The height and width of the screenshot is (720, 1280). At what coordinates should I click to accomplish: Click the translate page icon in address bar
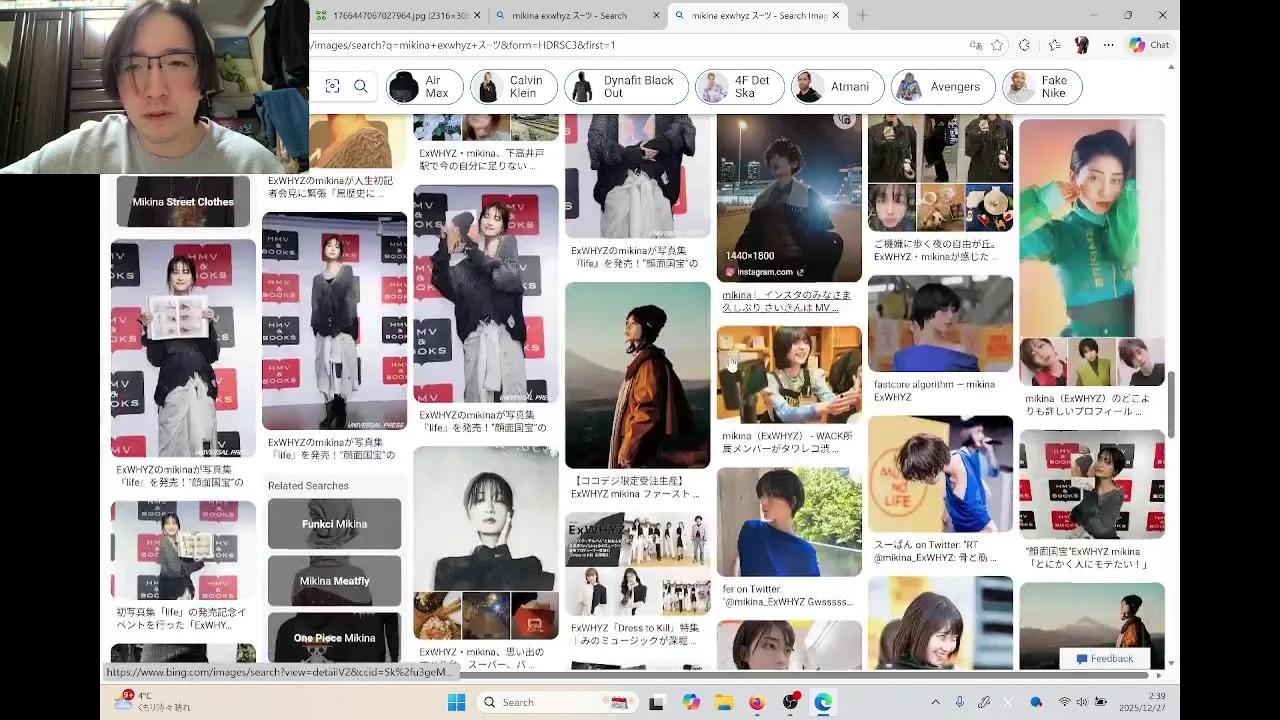pyautogui.click(x=975, y=45)
